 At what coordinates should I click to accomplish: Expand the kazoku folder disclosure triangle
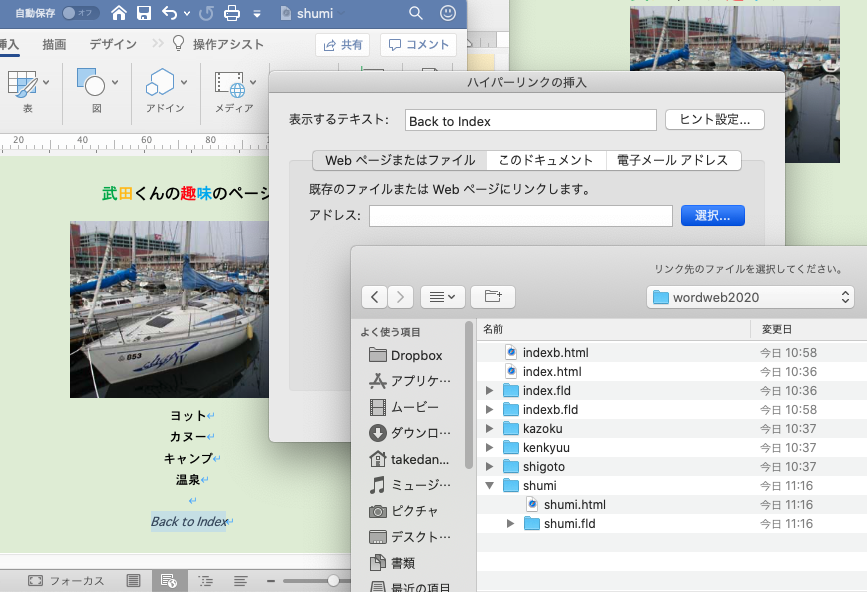tap(489, 429)
